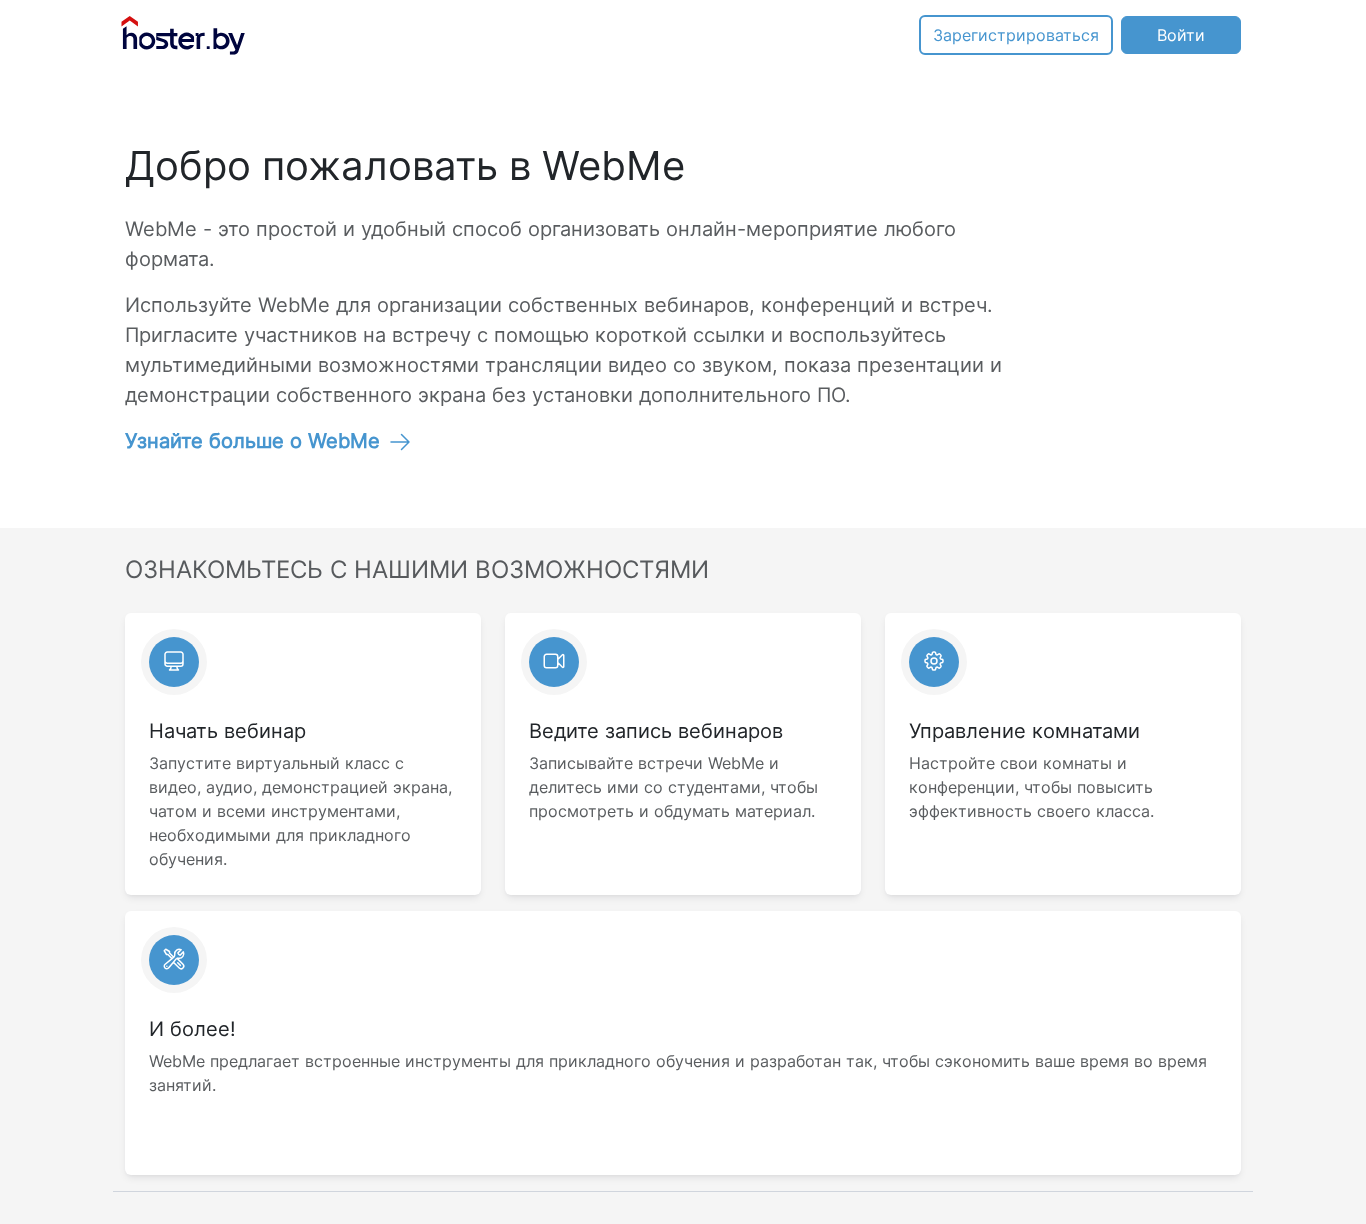This screenshot has width=1366, height=1224.
Task: Click the description text under Начать вебинар
Action: pos(301,811)
